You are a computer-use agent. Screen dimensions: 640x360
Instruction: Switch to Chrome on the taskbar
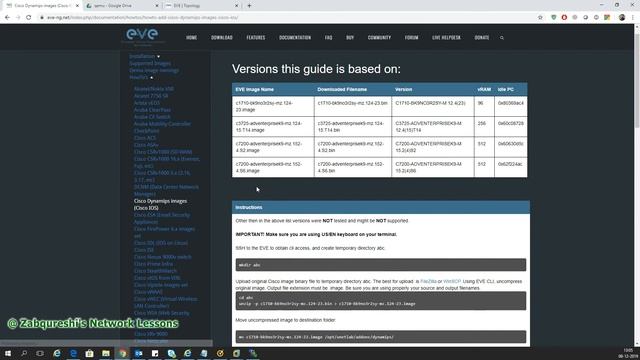tap(122, 353)
